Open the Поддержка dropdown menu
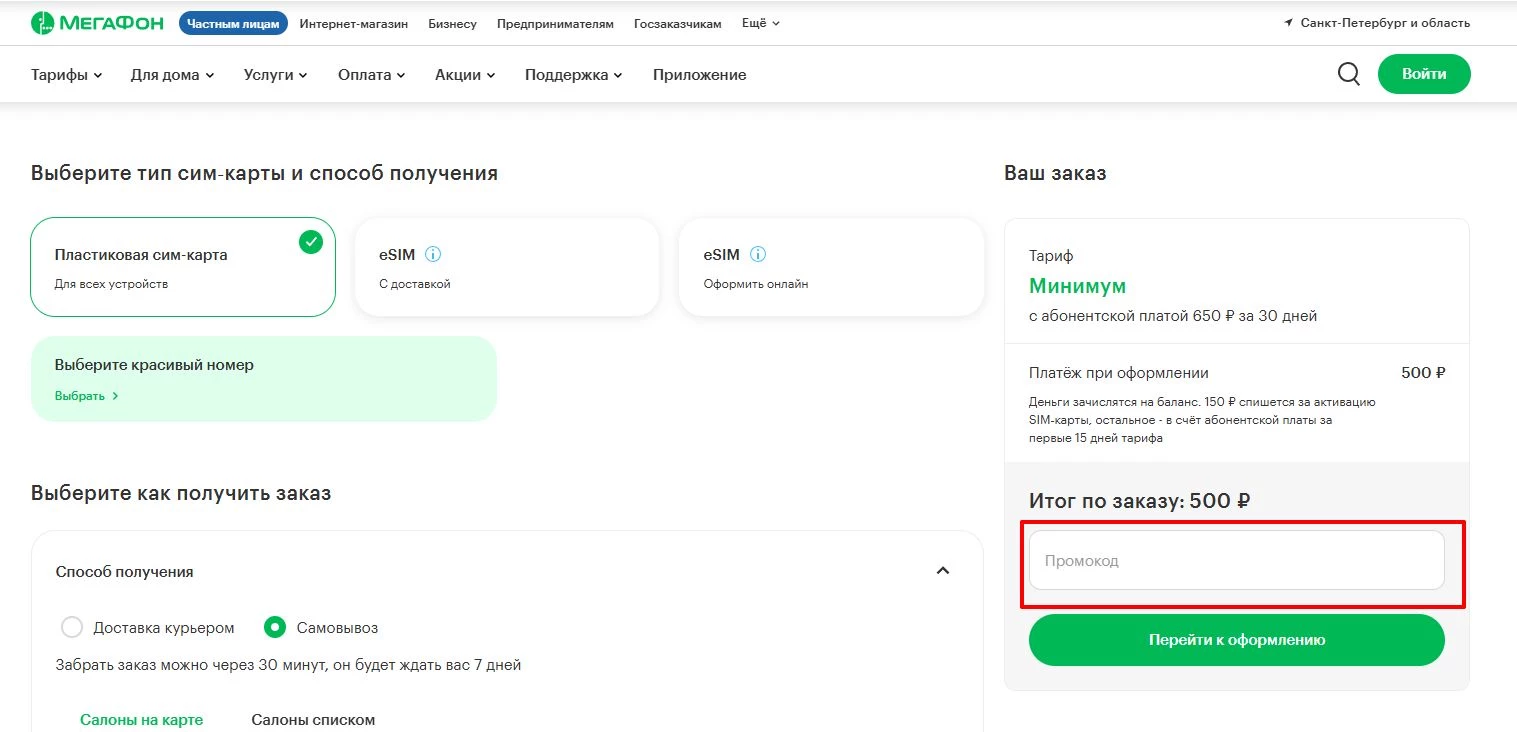The image size is (1517, 732). [x=572, y=74]
